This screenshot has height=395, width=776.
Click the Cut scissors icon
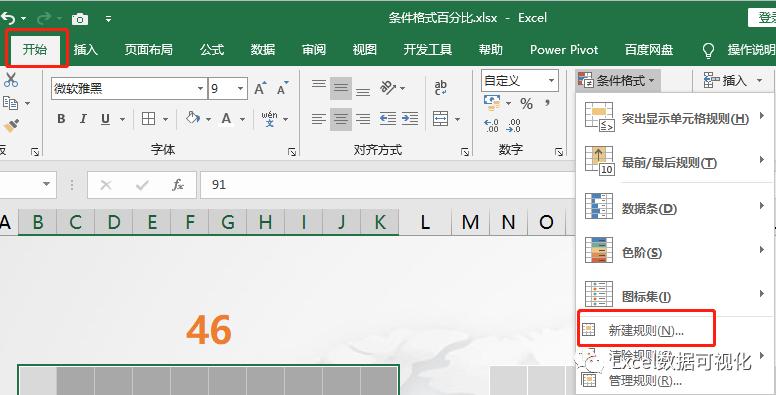click(10, 80)
